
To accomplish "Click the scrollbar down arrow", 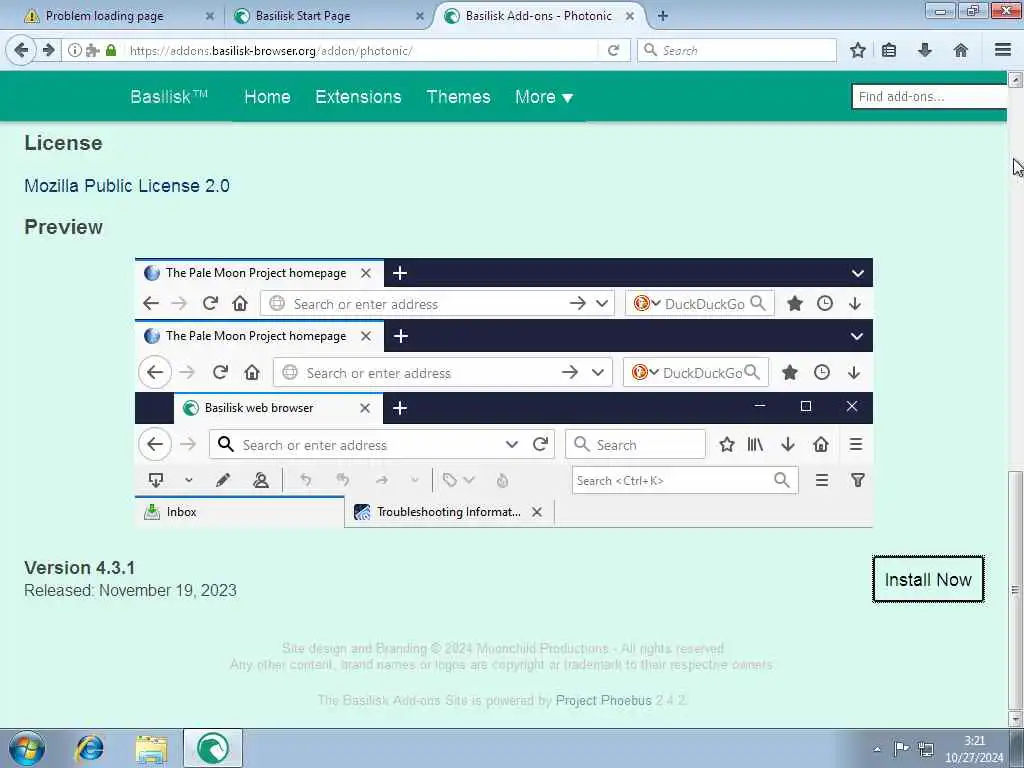I will click(1015, 718).
